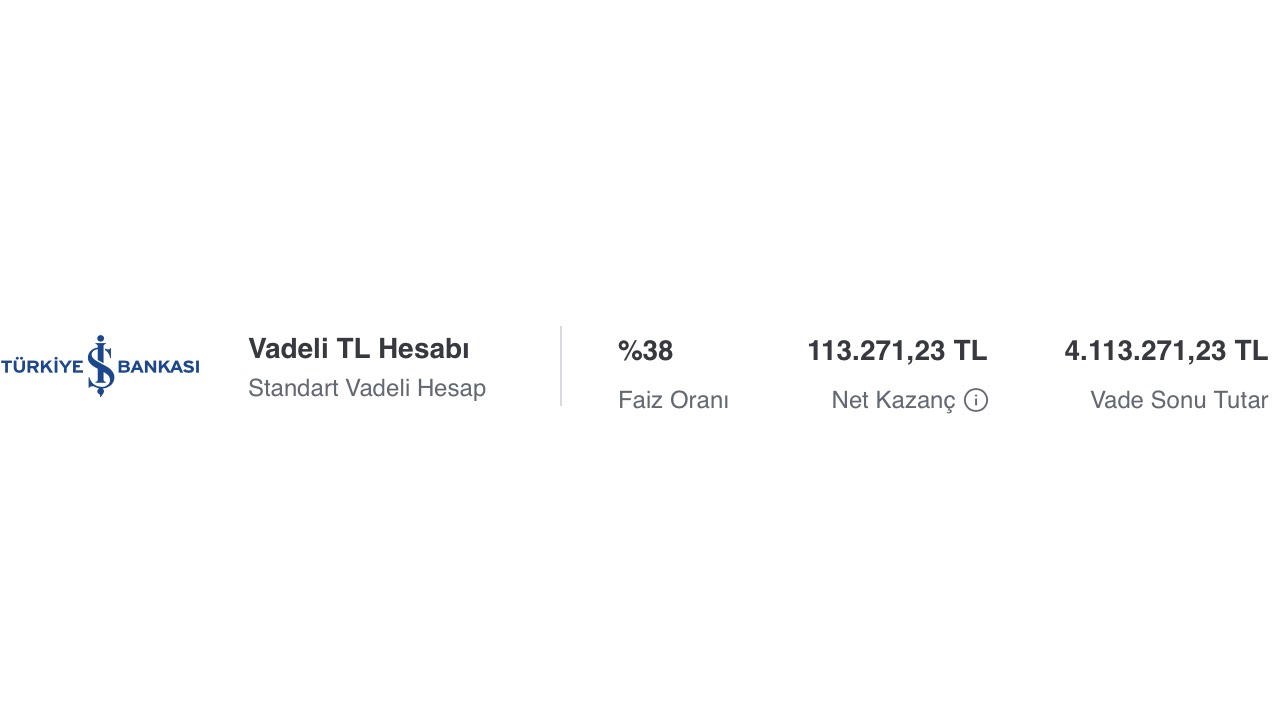Click the Türkiye İş Bankası logo
The image size is (1280, 720).
coord(100,366)
